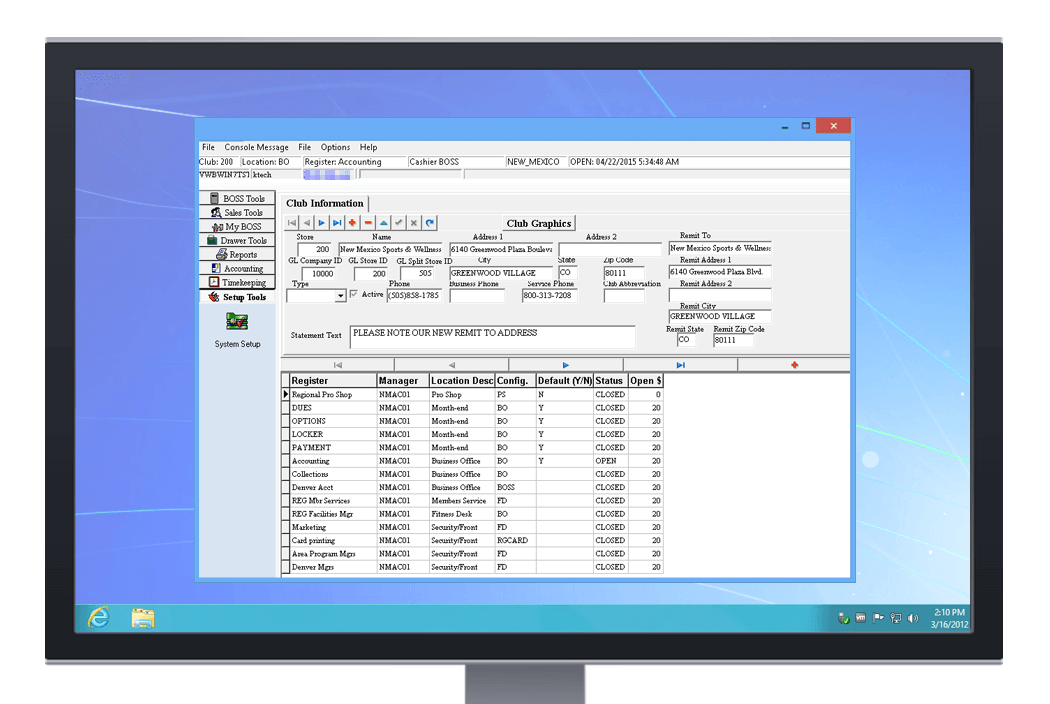Click the Service Phone field
This screenshot has width=1050, height=704.
tap(550, 295)
